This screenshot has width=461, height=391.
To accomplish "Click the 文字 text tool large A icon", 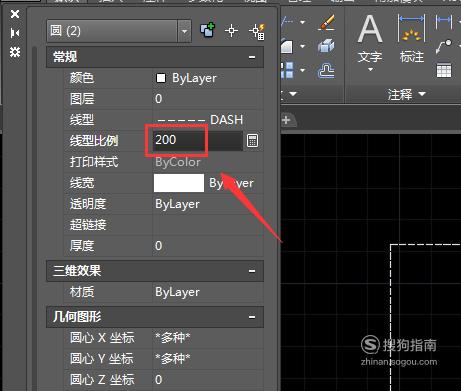I will [x=370, y=29].
